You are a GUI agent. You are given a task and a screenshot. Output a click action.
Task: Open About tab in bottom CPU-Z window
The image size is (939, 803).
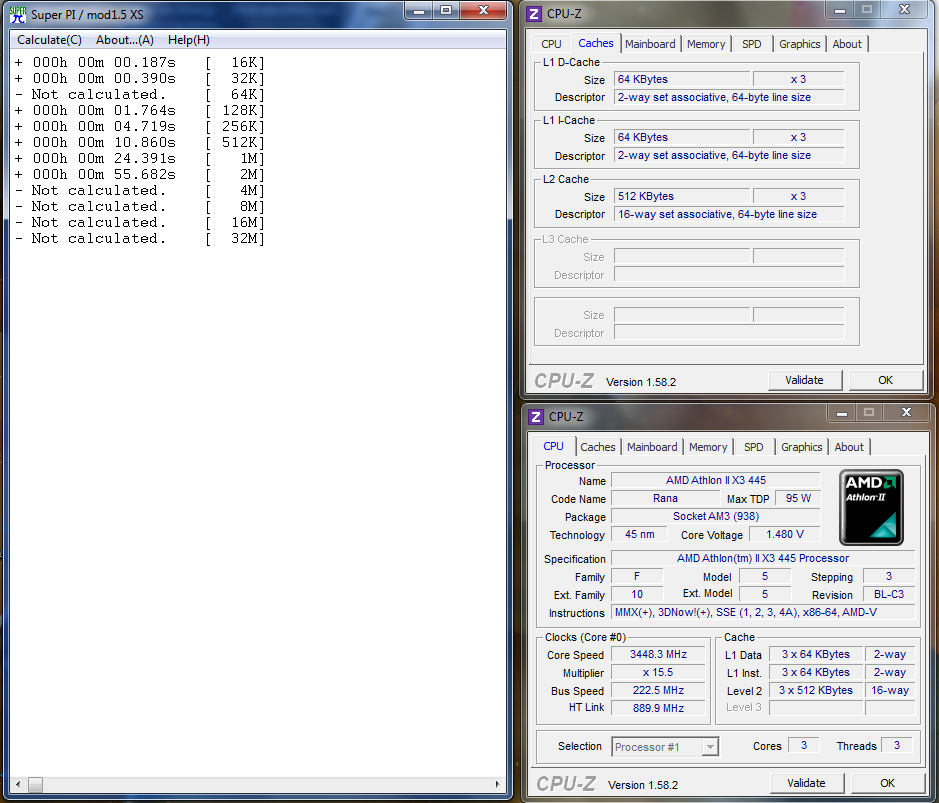pyautogui.click(x=849, y=447)
